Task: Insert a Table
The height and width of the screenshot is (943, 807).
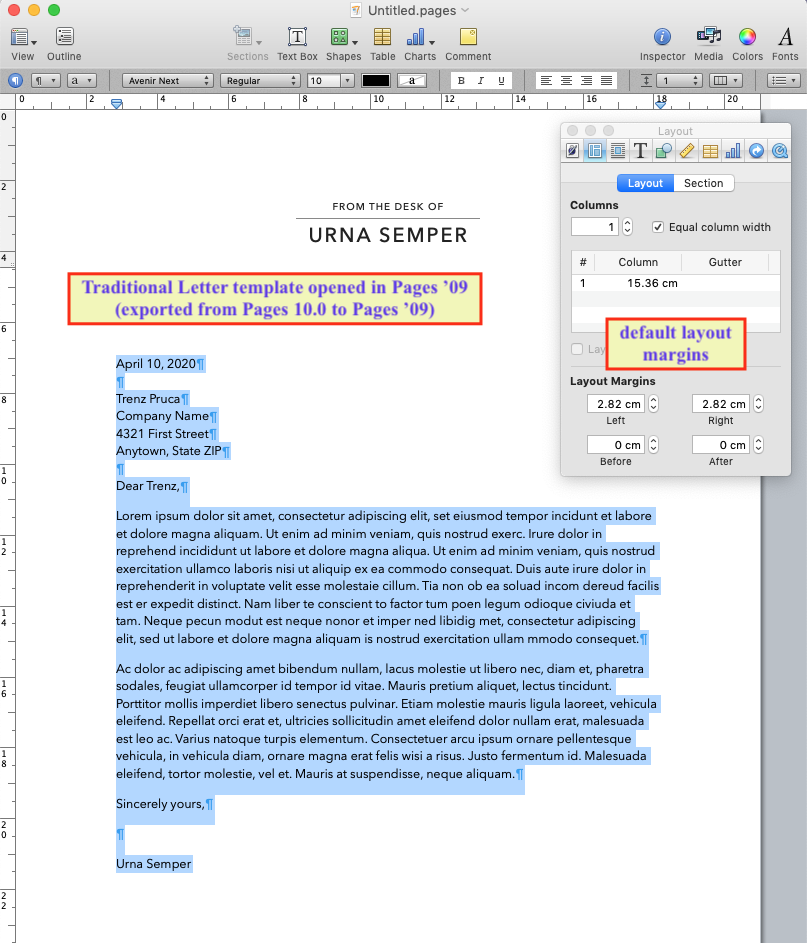Action: tap(382, 44)
